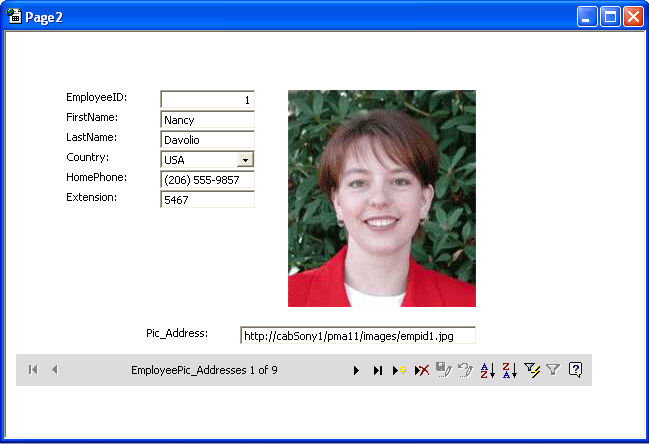Delete the current record
649x444 pixels.
421,370
